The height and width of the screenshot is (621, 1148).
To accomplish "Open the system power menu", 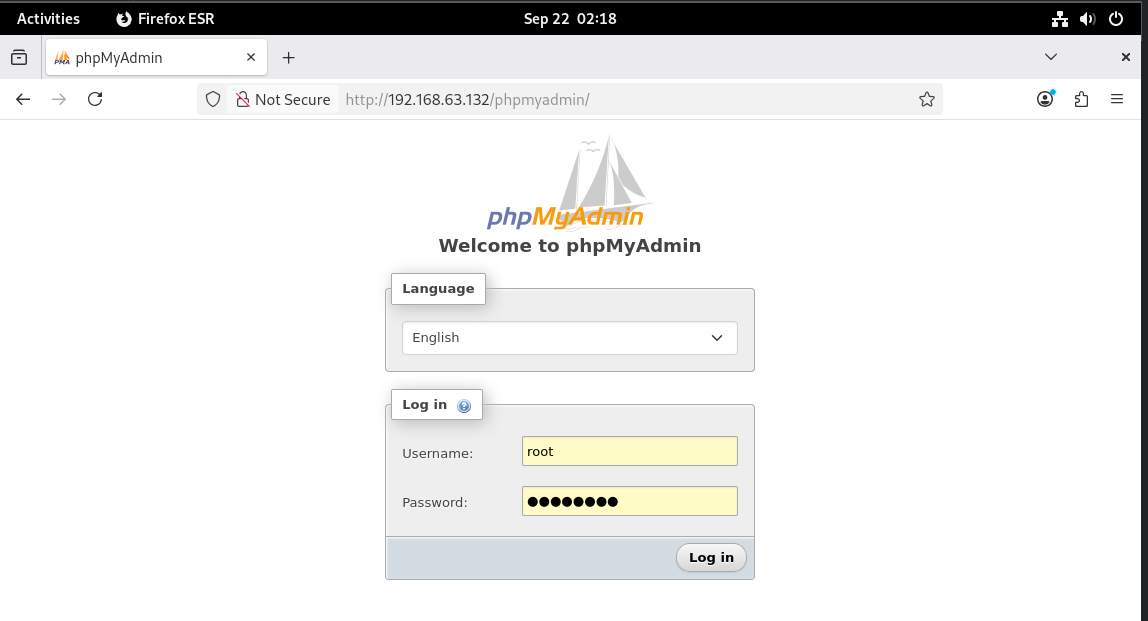I will [1116, 19].
